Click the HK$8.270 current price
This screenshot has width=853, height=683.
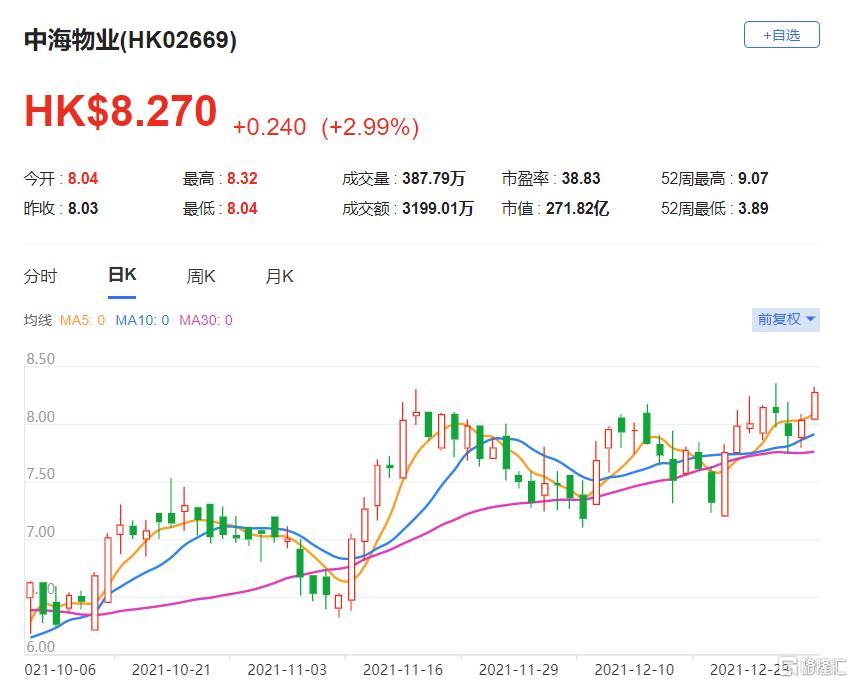click(120, 111)
